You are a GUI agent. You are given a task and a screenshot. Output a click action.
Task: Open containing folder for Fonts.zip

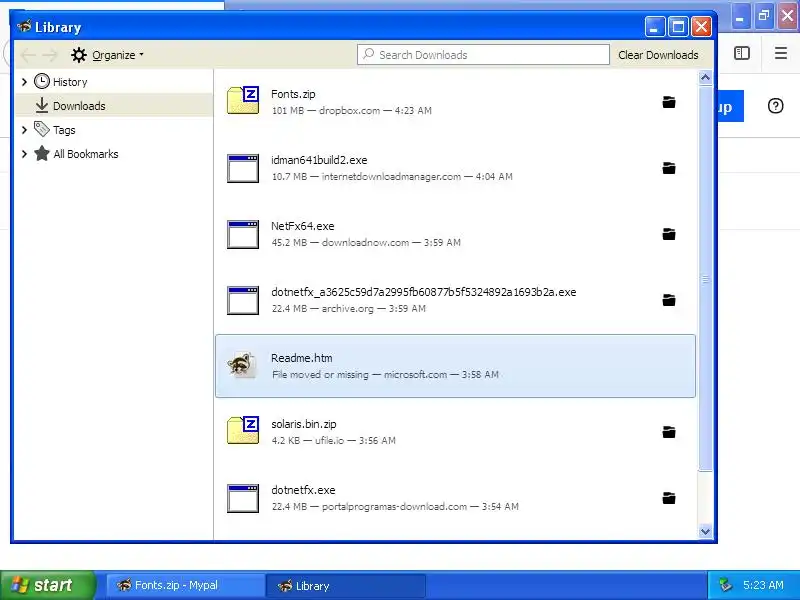click(669, 102)
